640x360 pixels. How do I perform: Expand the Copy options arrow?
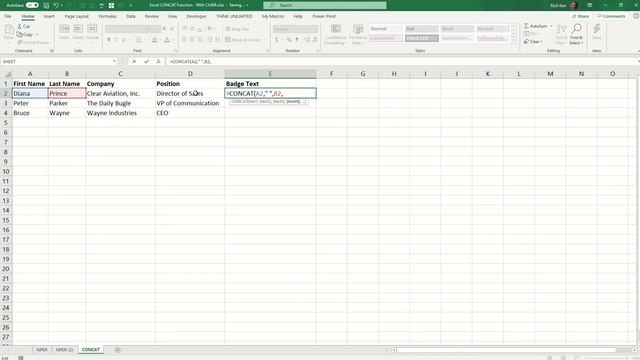[x=37, y=35]
